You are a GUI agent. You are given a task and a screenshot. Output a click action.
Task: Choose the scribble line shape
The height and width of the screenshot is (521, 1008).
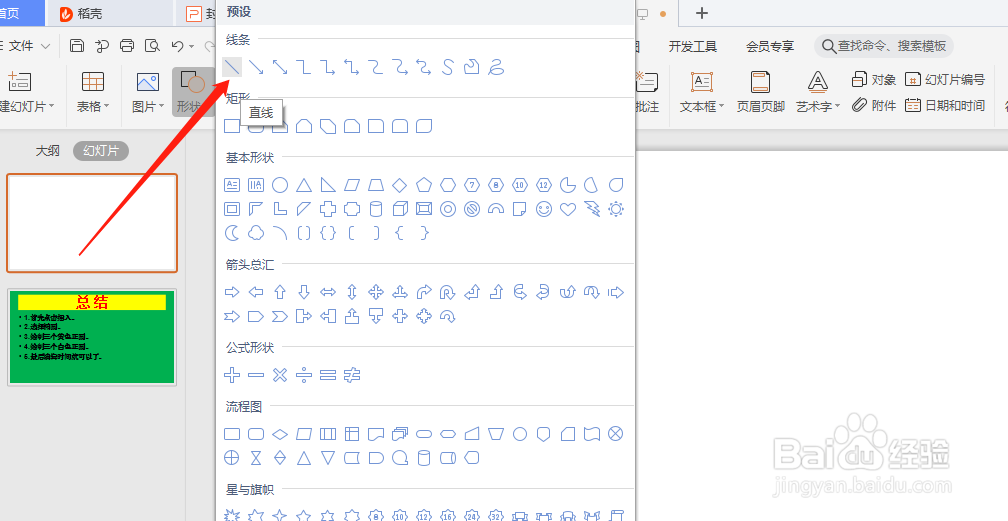click(x=495, y=66)
